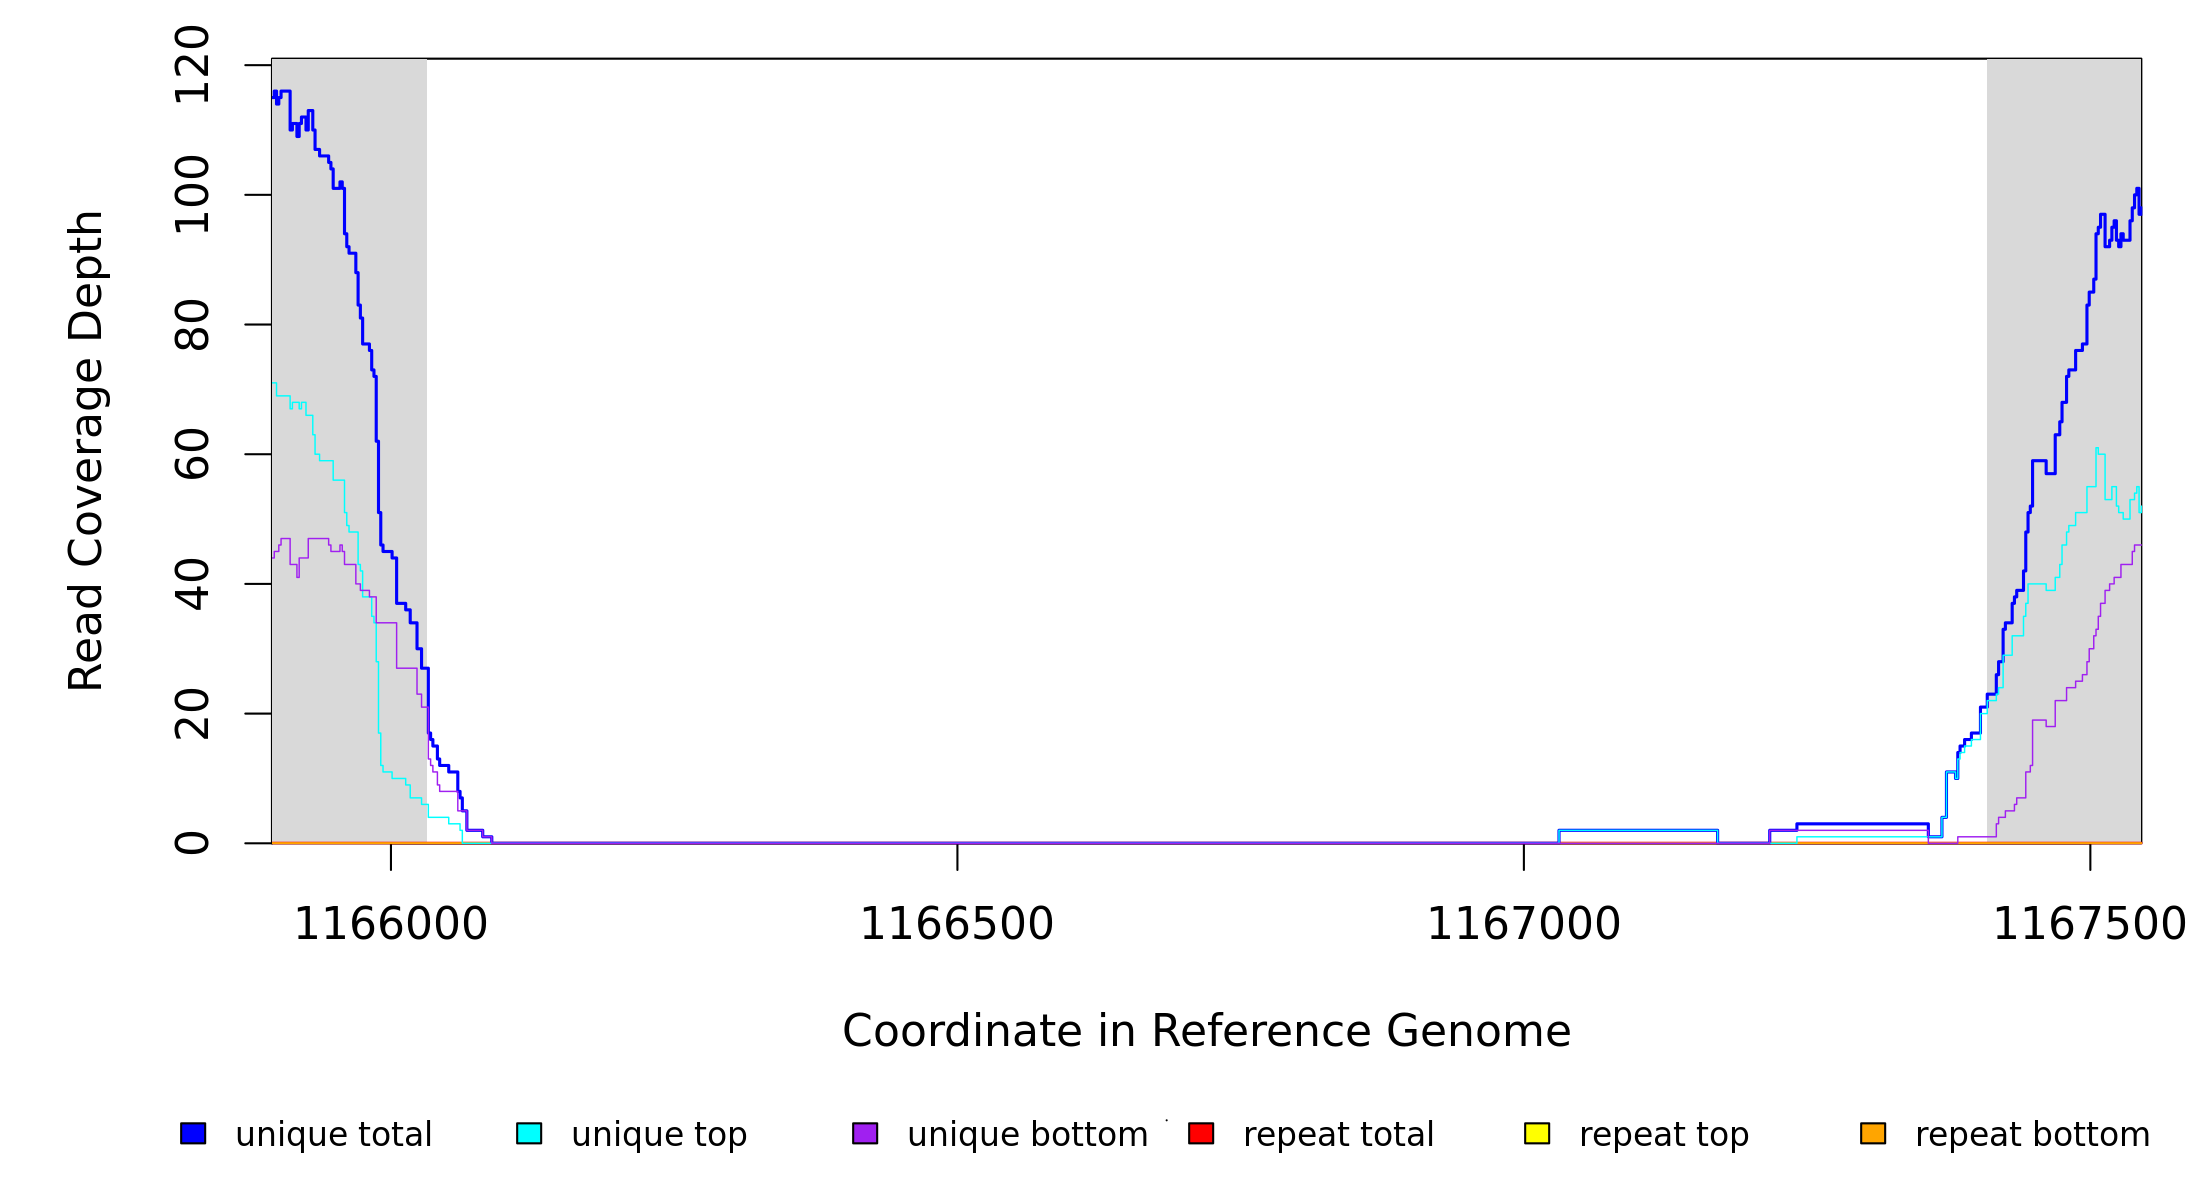Click the red repeat total legend swatch
The width and height of the screenshot is (2200, 1200).
point(1201,1133)
